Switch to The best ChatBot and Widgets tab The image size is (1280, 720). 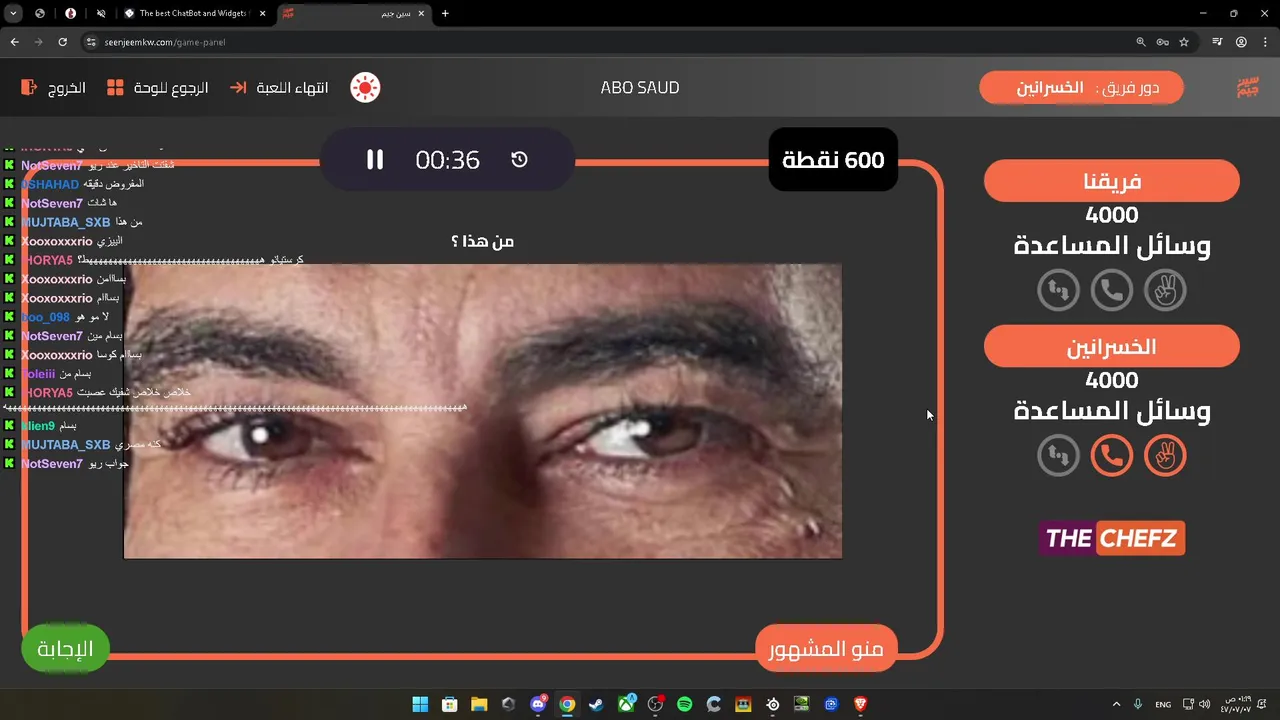coord(195,13)
